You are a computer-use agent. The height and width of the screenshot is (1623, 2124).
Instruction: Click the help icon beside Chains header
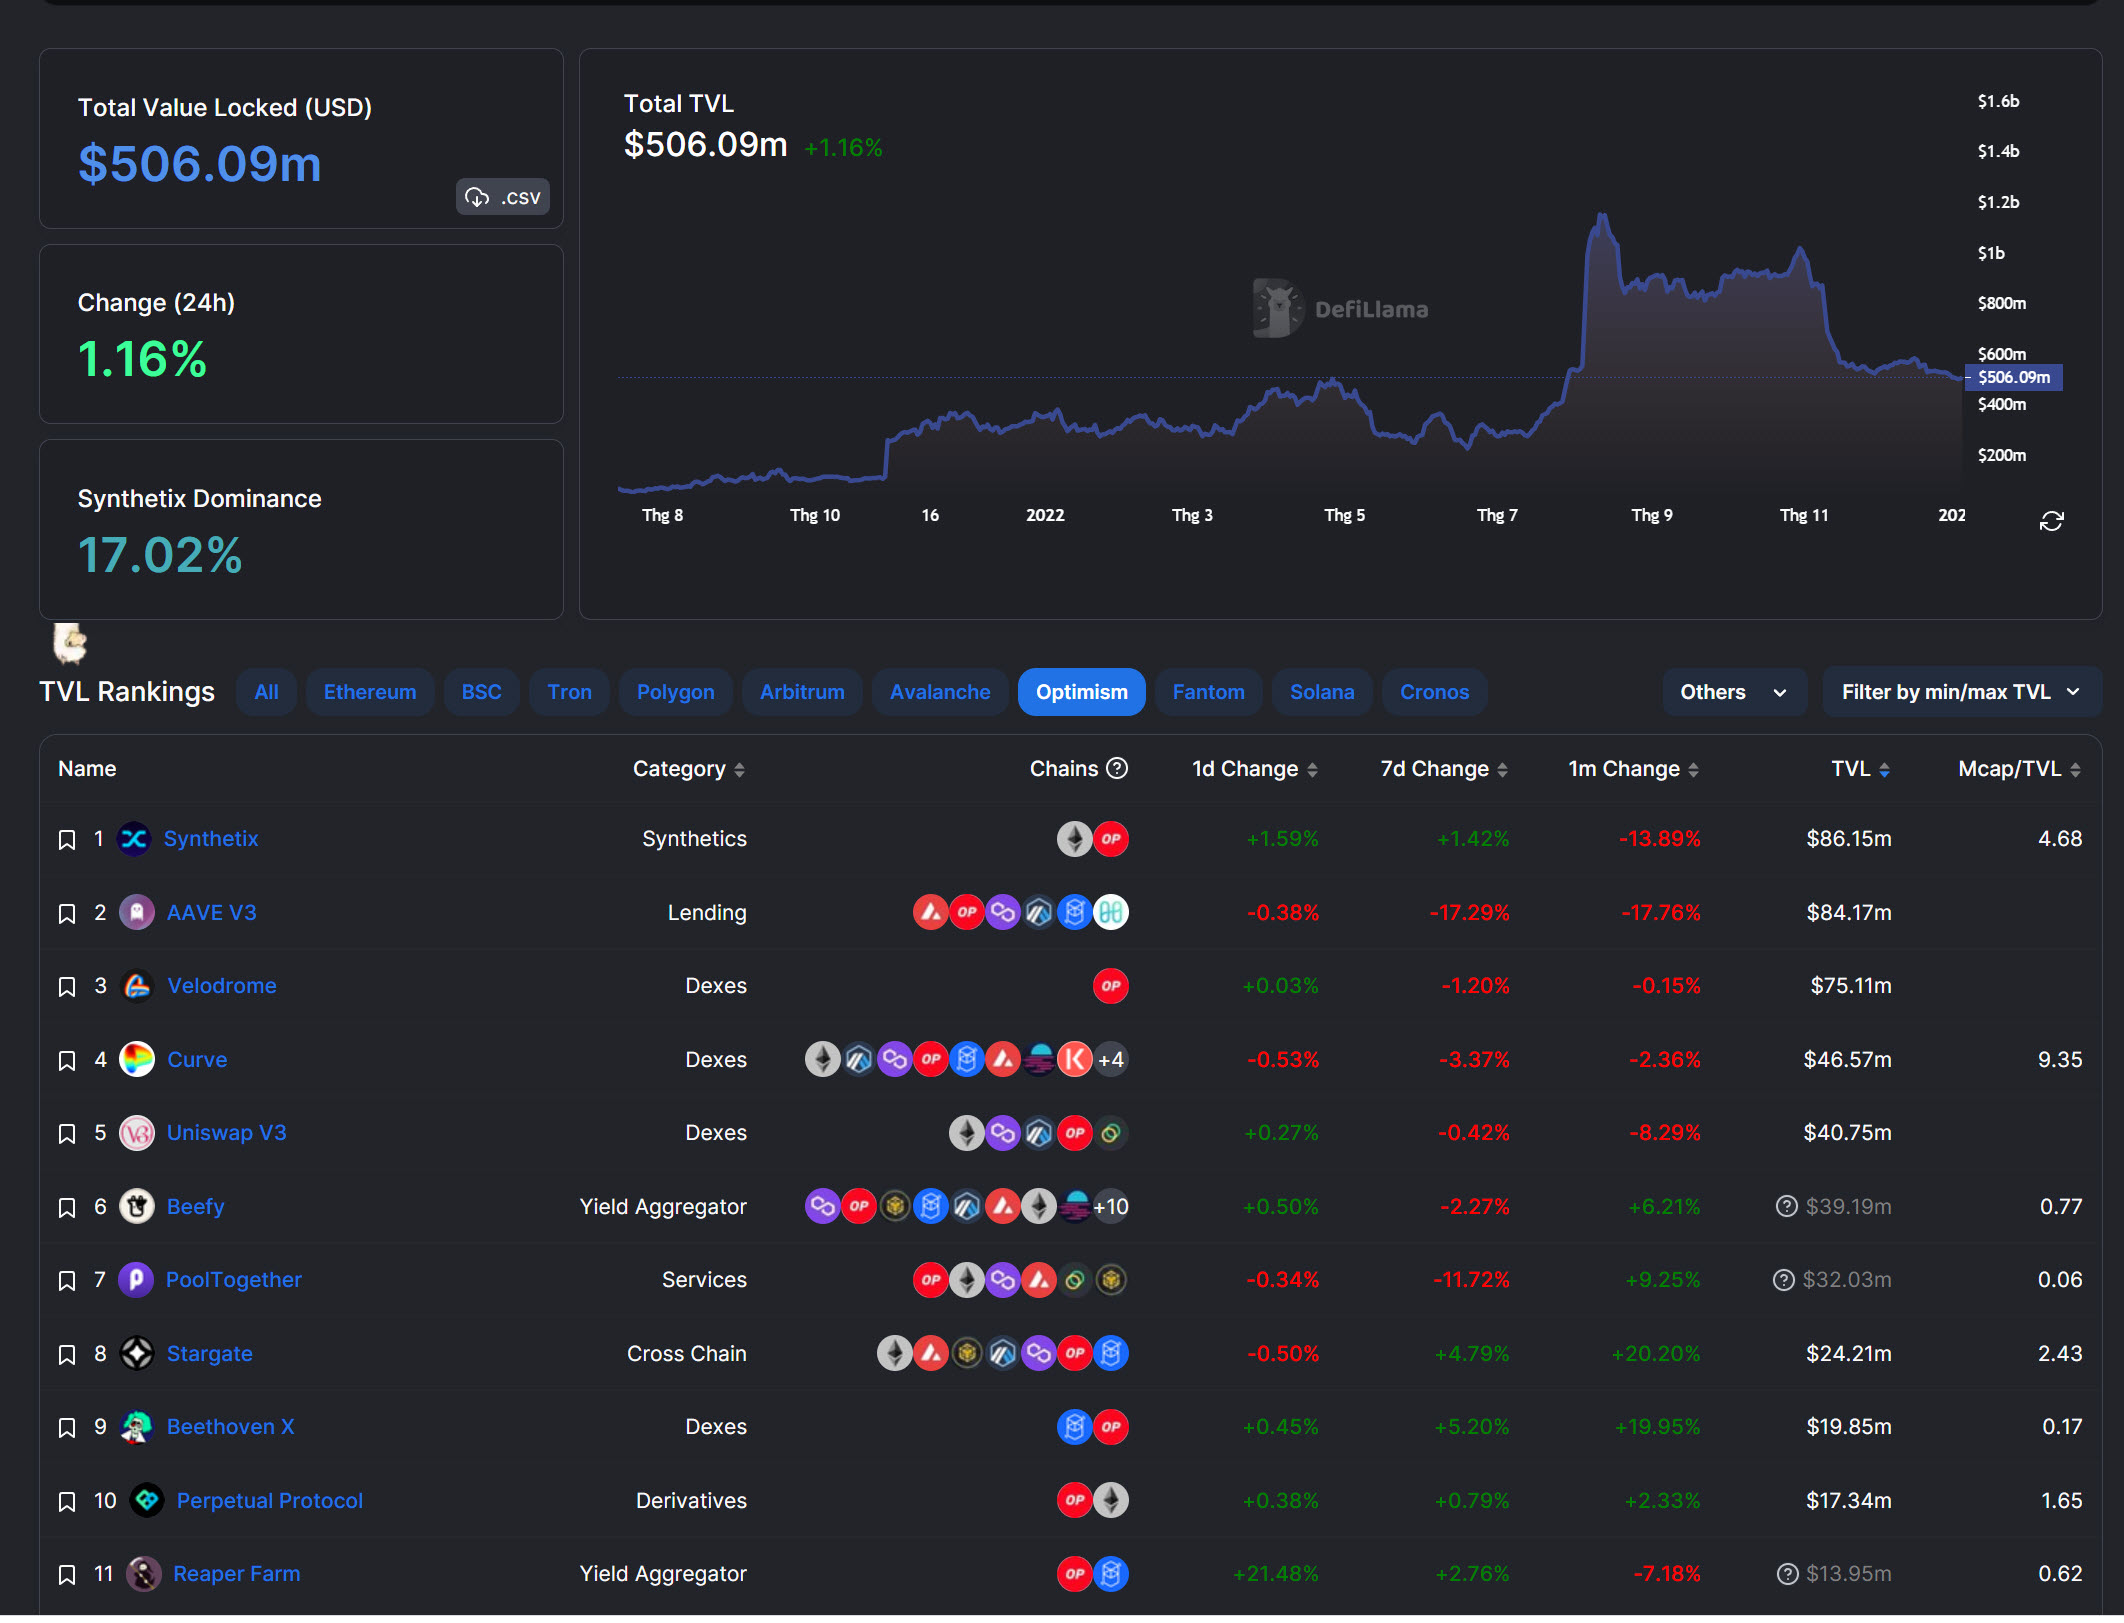(1118, 768)
